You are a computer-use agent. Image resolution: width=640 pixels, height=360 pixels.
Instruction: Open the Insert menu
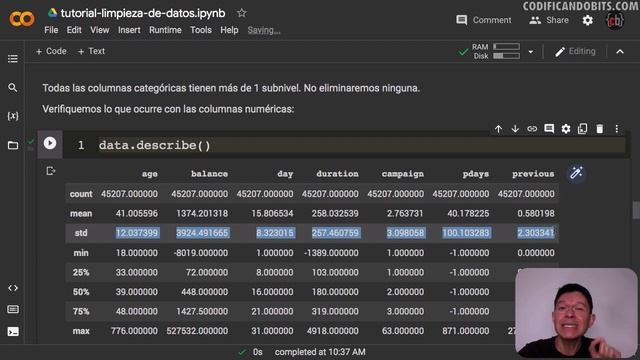click(x=129, y=30)
